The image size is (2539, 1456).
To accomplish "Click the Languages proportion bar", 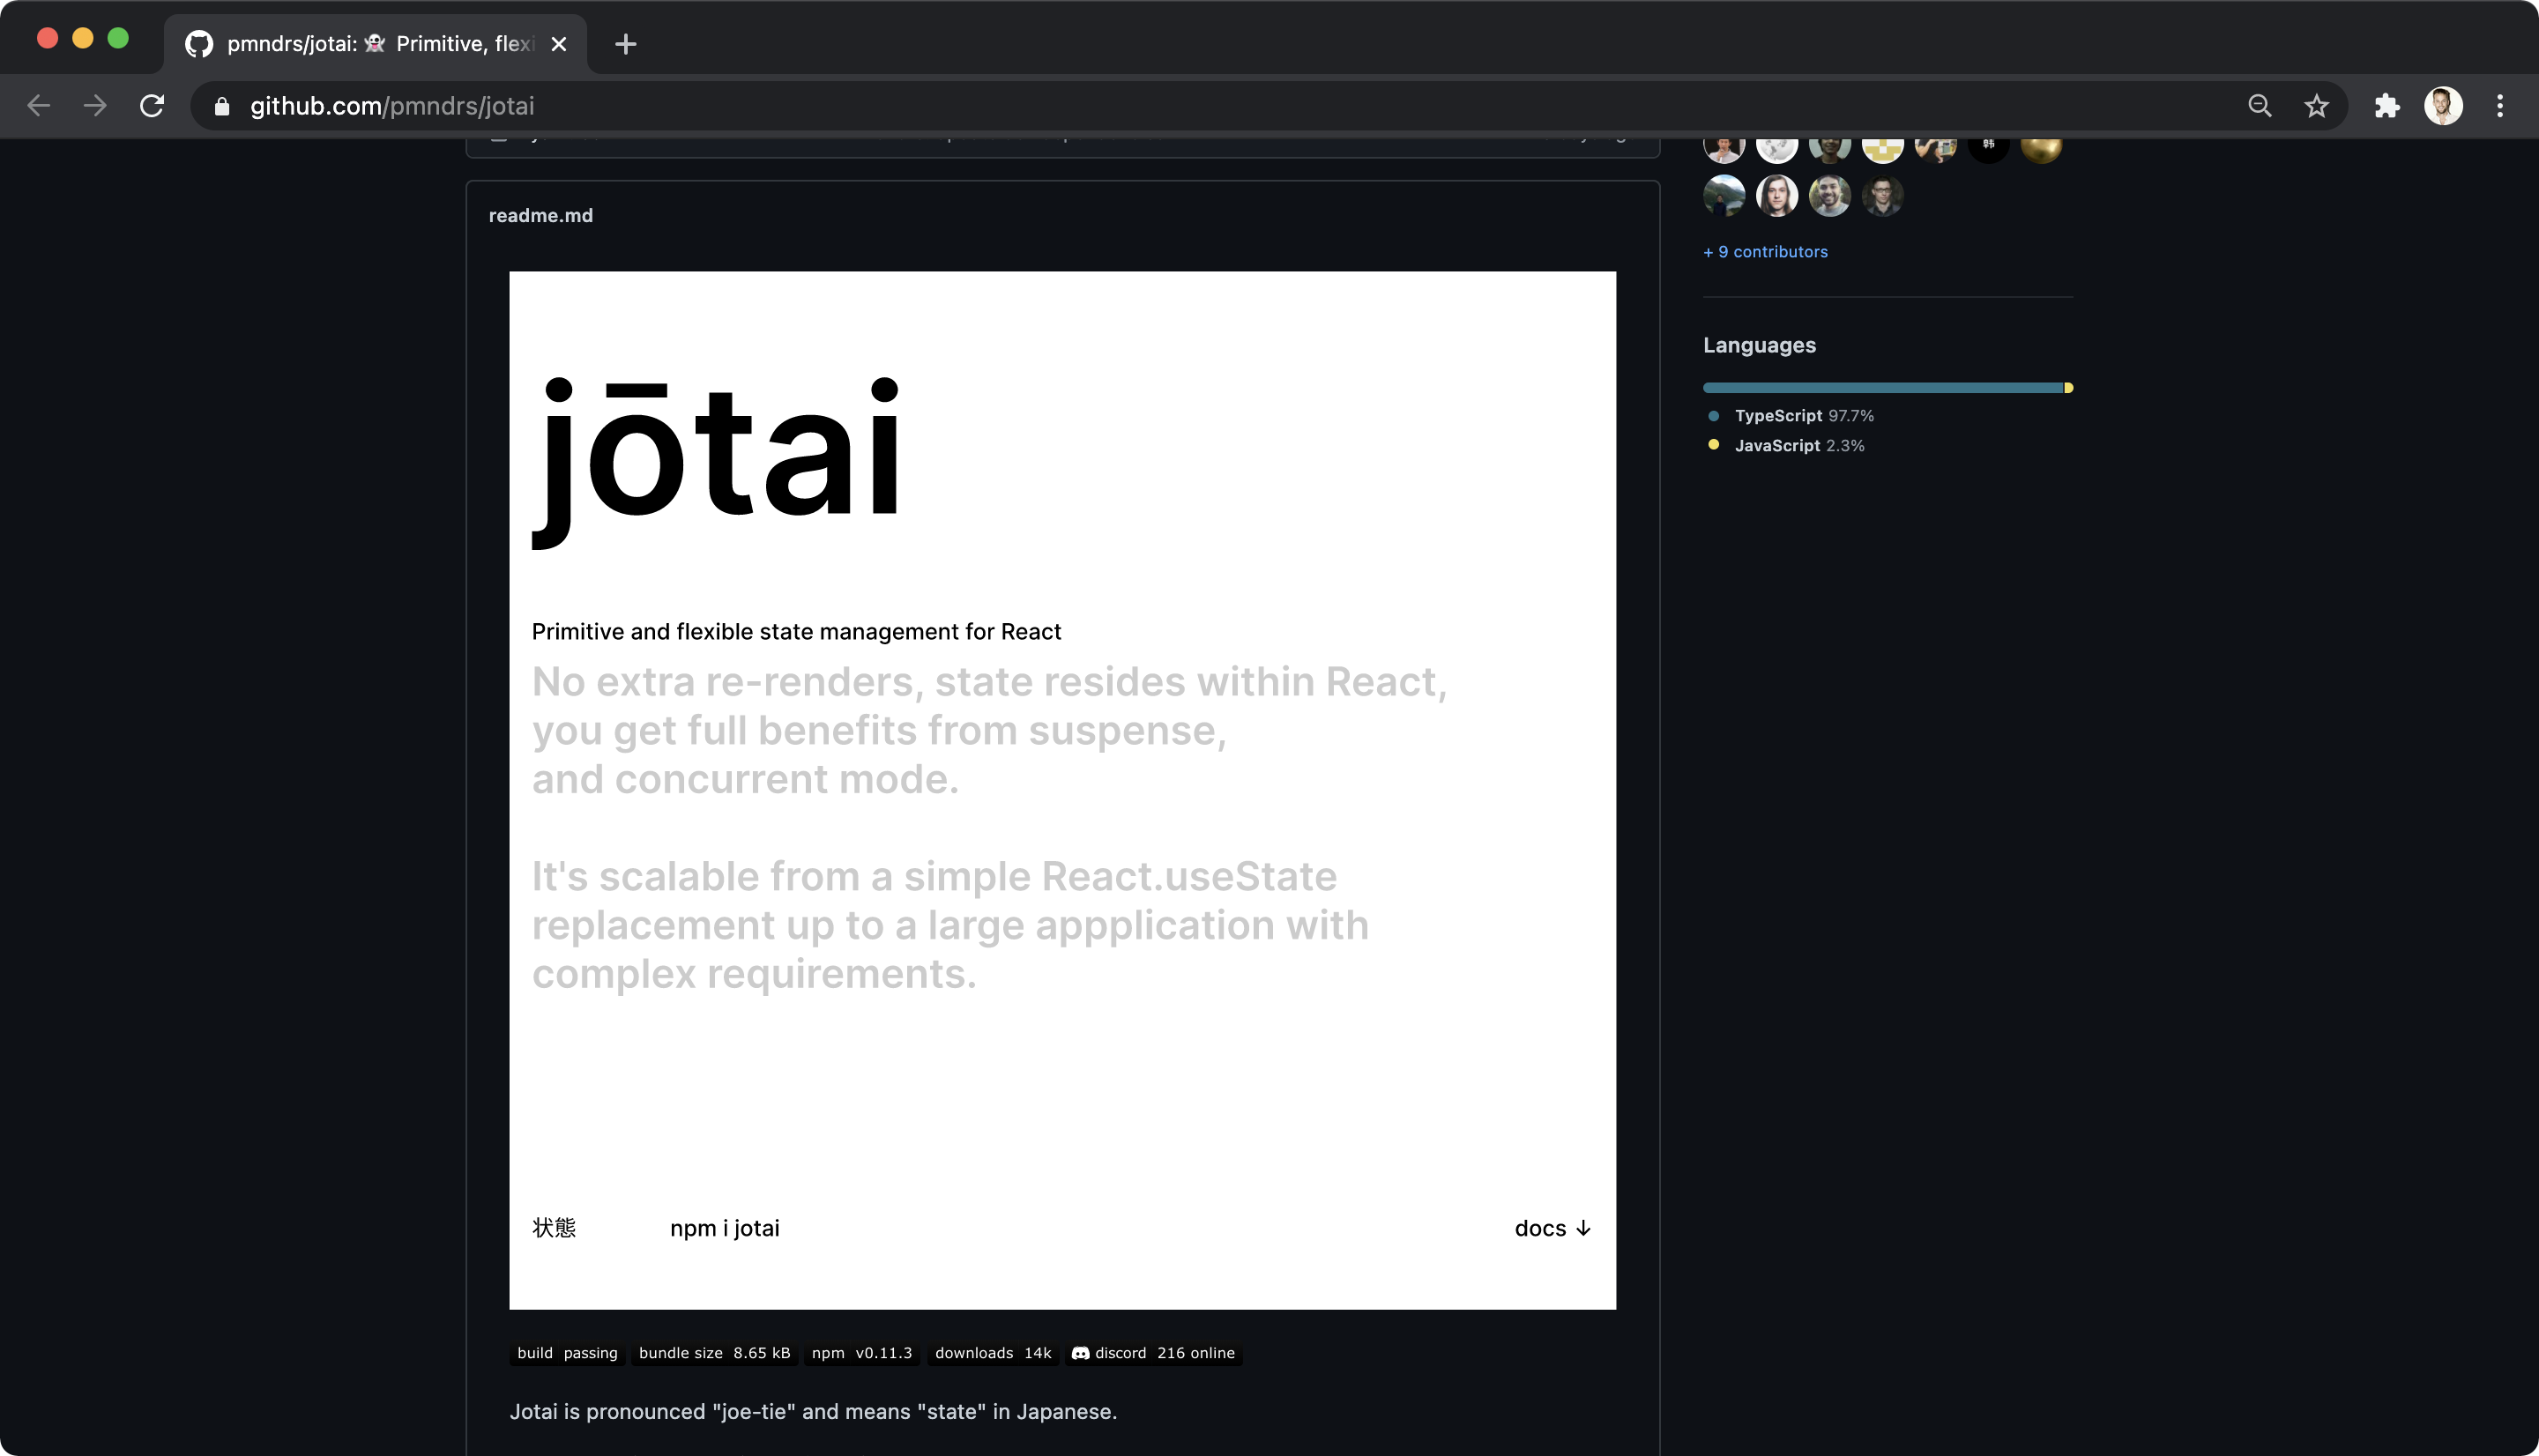I will (x=1886, y=387).
